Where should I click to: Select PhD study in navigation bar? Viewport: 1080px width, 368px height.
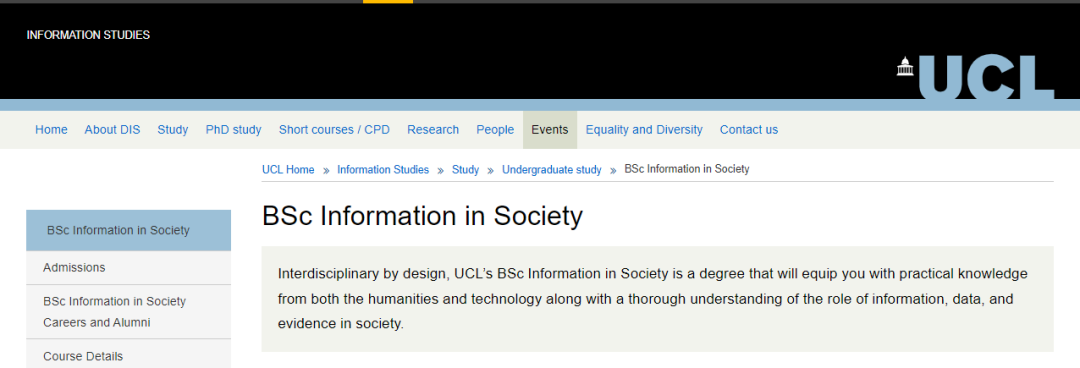[x=233, y=130]
